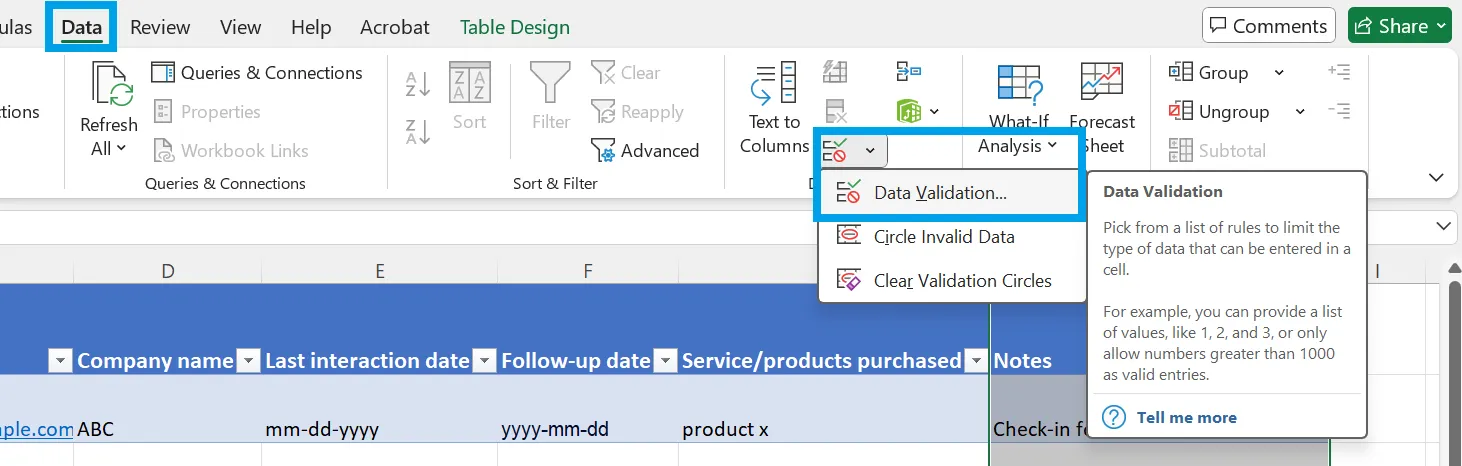Image resolution: width=1462 pixels, height=466 pixels.
Task: Sort A to Z ascending
Action: [x=418, y=83]
